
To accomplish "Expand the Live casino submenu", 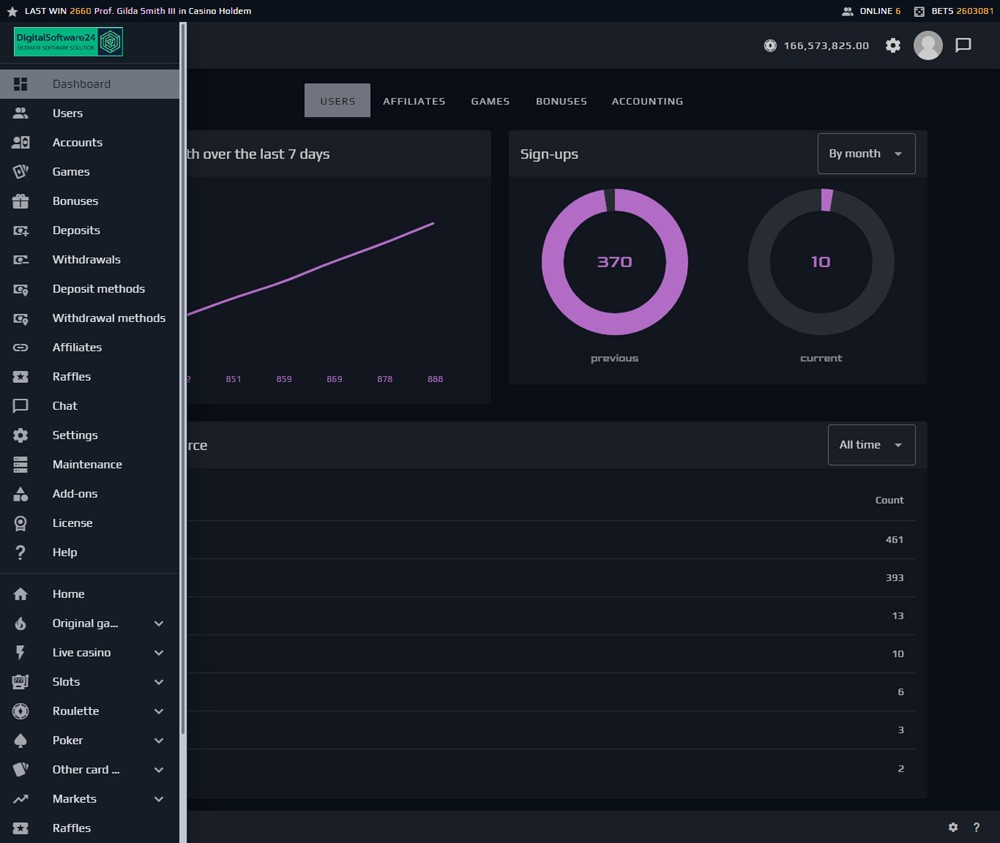I will tap(158, 653).
